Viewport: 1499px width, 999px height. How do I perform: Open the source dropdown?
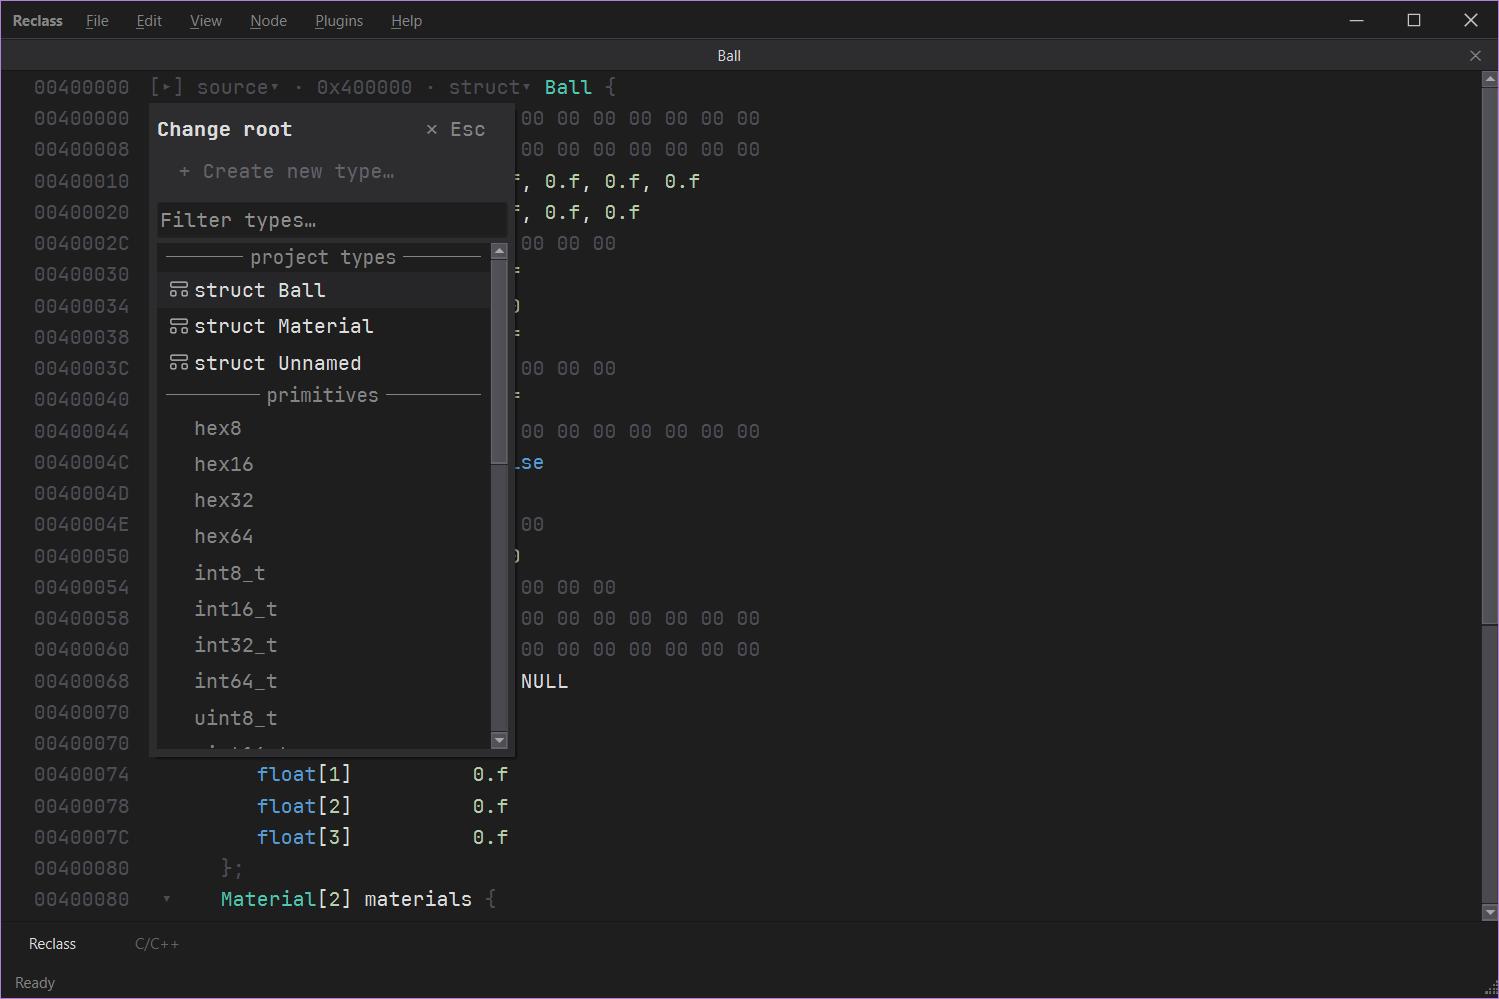click(238, 88)
